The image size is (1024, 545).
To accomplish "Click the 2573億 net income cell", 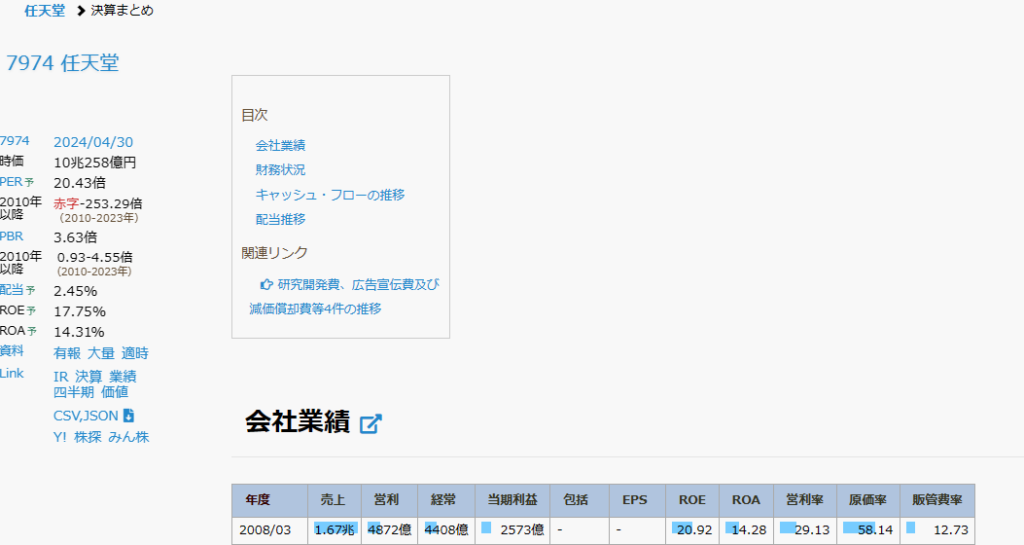I will 513,531.
